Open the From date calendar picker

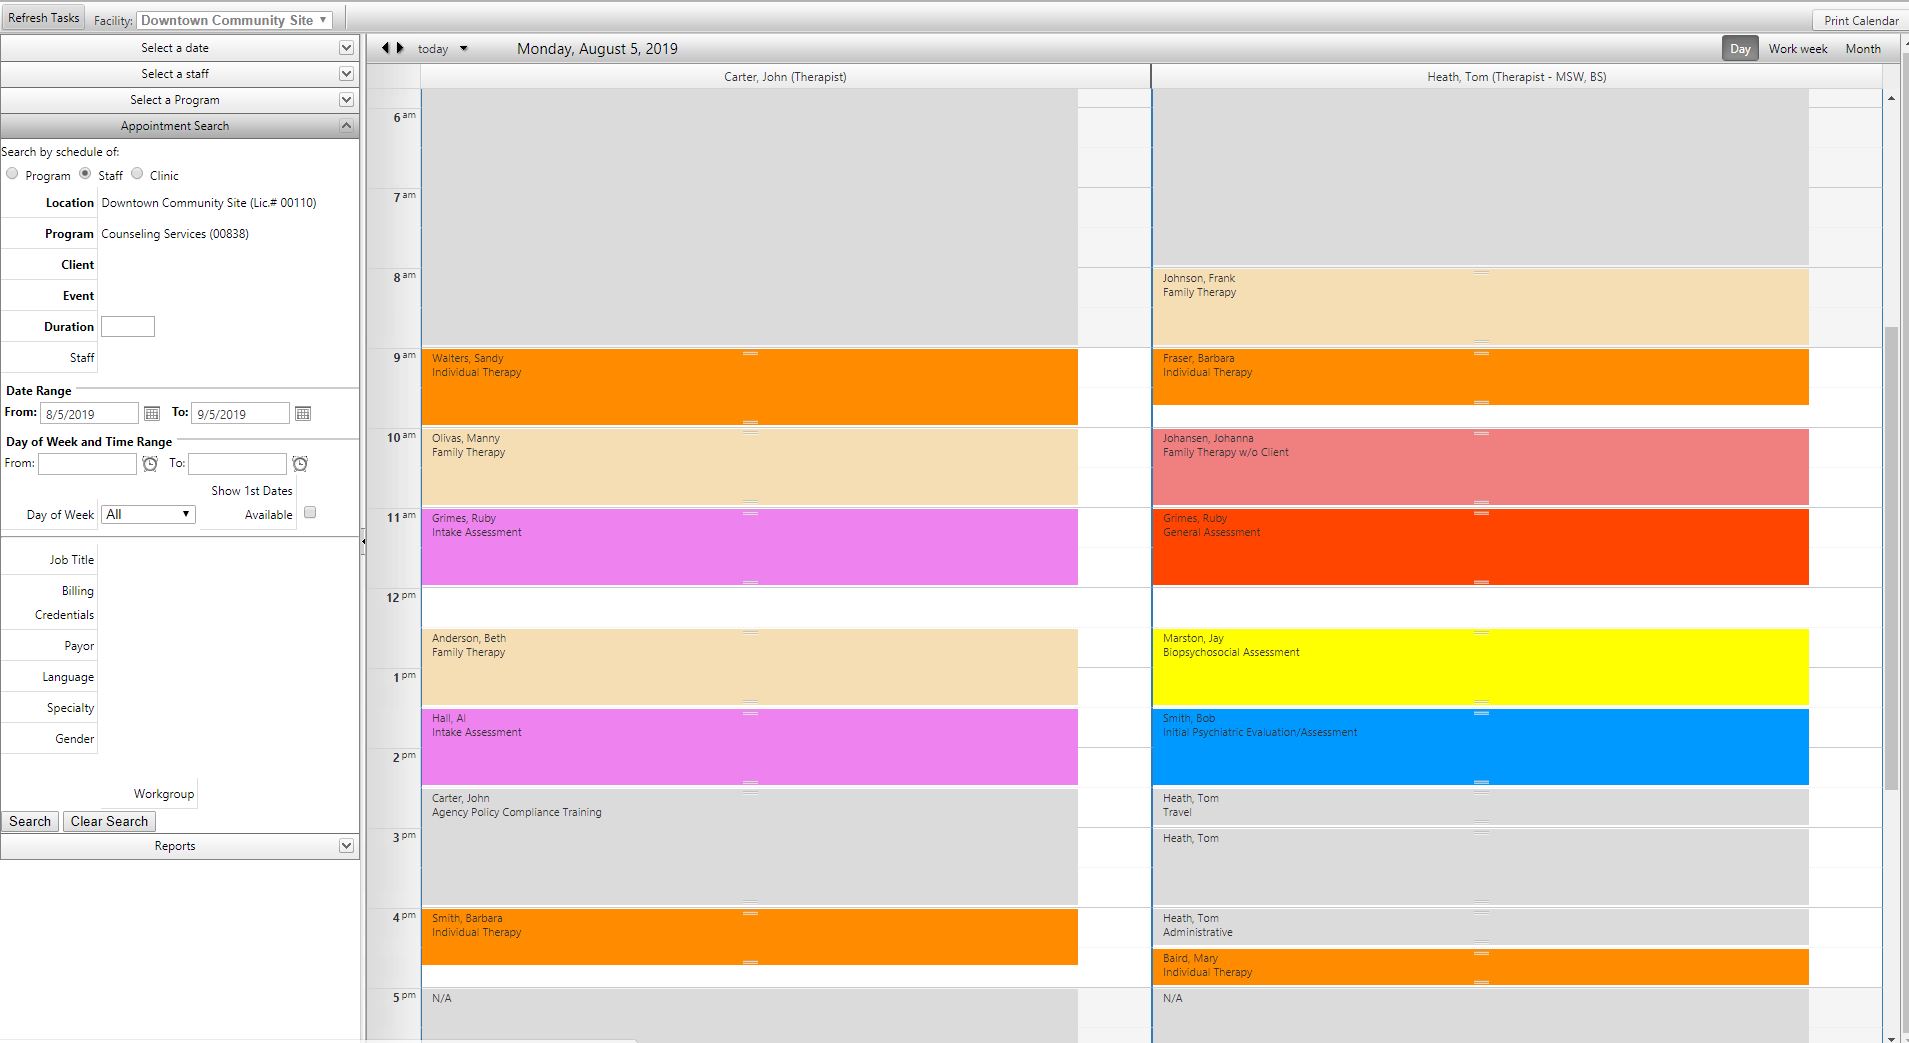coord(153,413)
